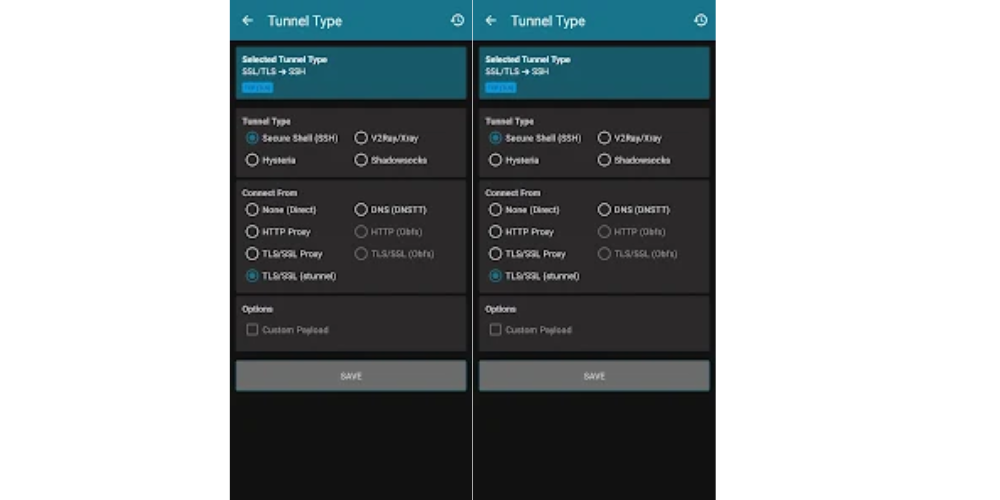Select None (Direct) in the right screen
The width and height of the screenshot is (1000, 500).
click(495, 210)
